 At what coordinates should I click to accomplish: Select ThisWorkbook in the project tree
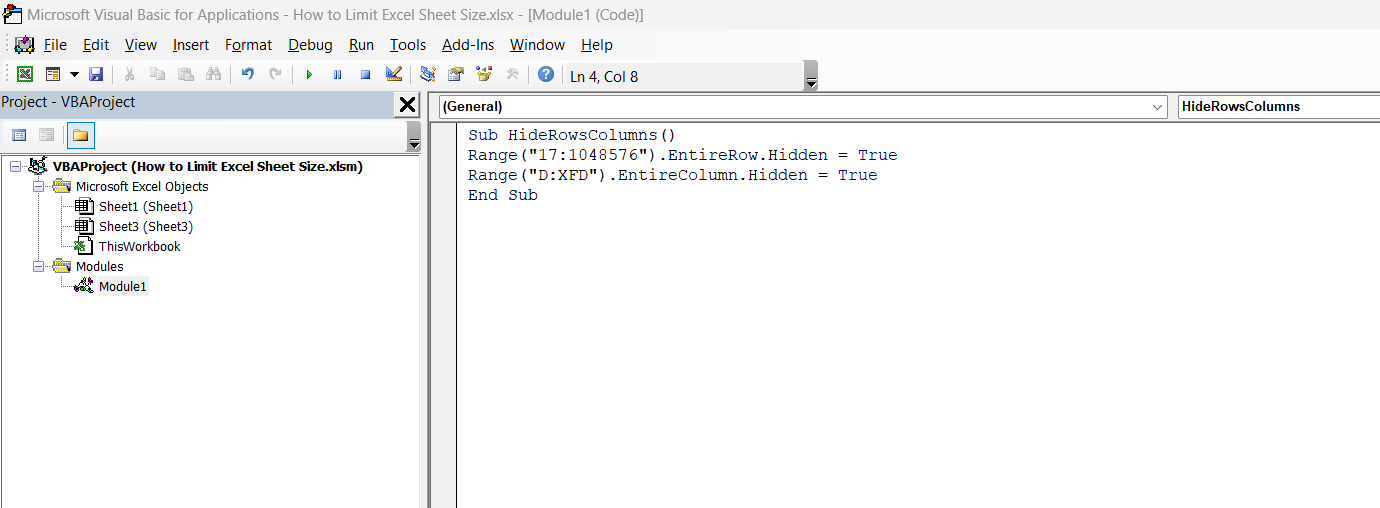(x=140, y=247)
